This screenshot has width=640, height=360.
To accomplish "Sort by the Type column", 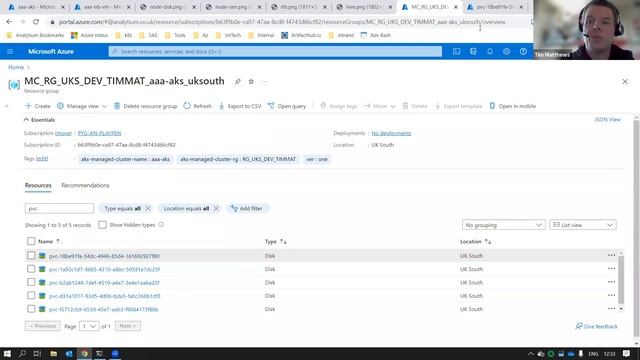I will tap(276, 242).
